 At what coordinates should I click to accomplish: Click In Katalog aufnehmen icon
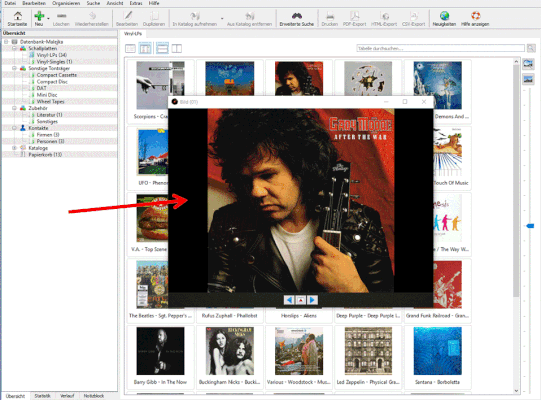click(x=195, y=16)
